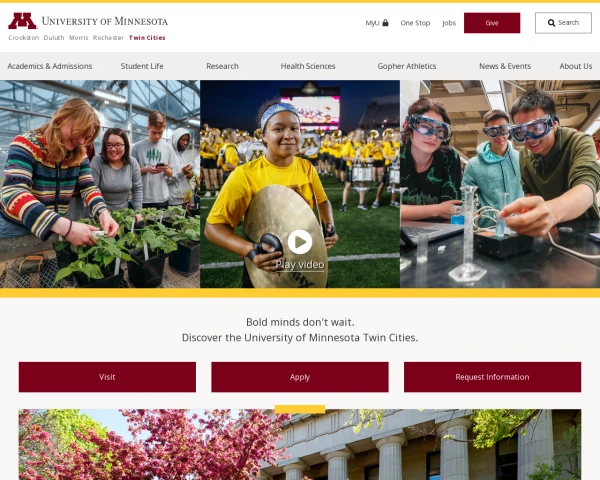
Task: Click the Request Information button
Action: 492,377
